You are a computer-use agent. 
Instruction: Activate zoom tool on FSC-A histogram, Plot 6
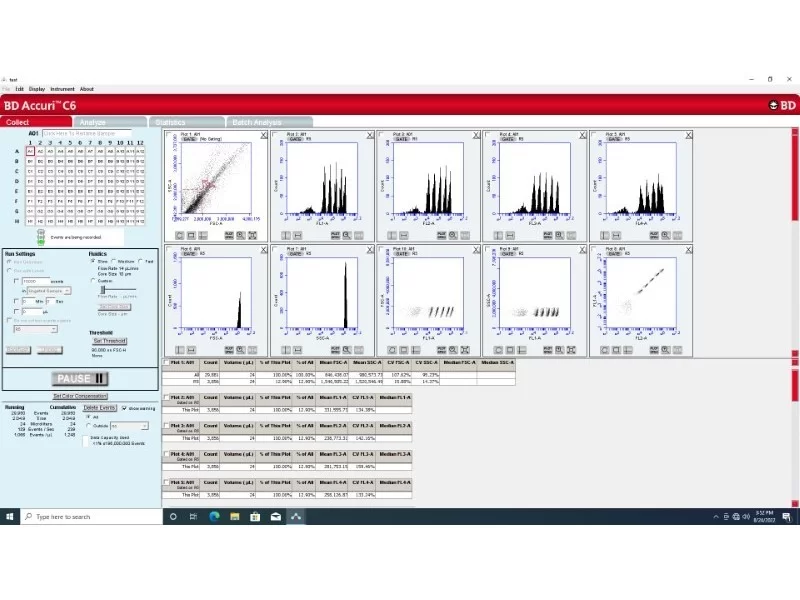241,350
